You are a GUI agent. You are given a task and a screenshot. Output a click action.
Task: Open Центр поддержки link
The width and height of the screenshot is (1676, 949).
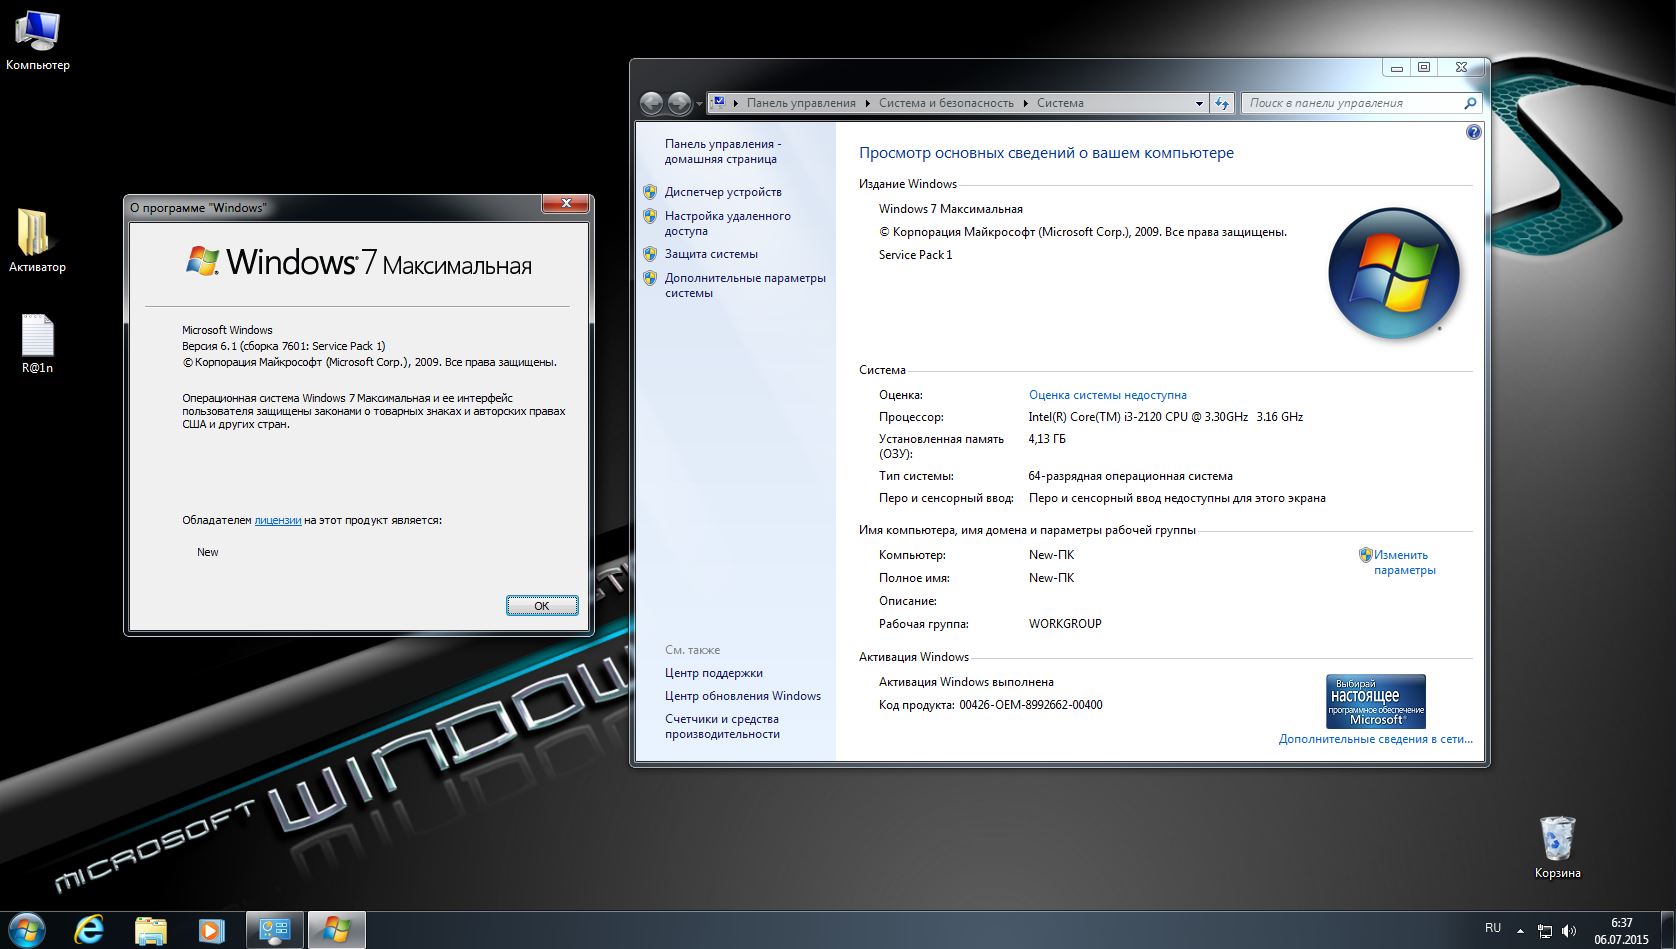(713, 673)
